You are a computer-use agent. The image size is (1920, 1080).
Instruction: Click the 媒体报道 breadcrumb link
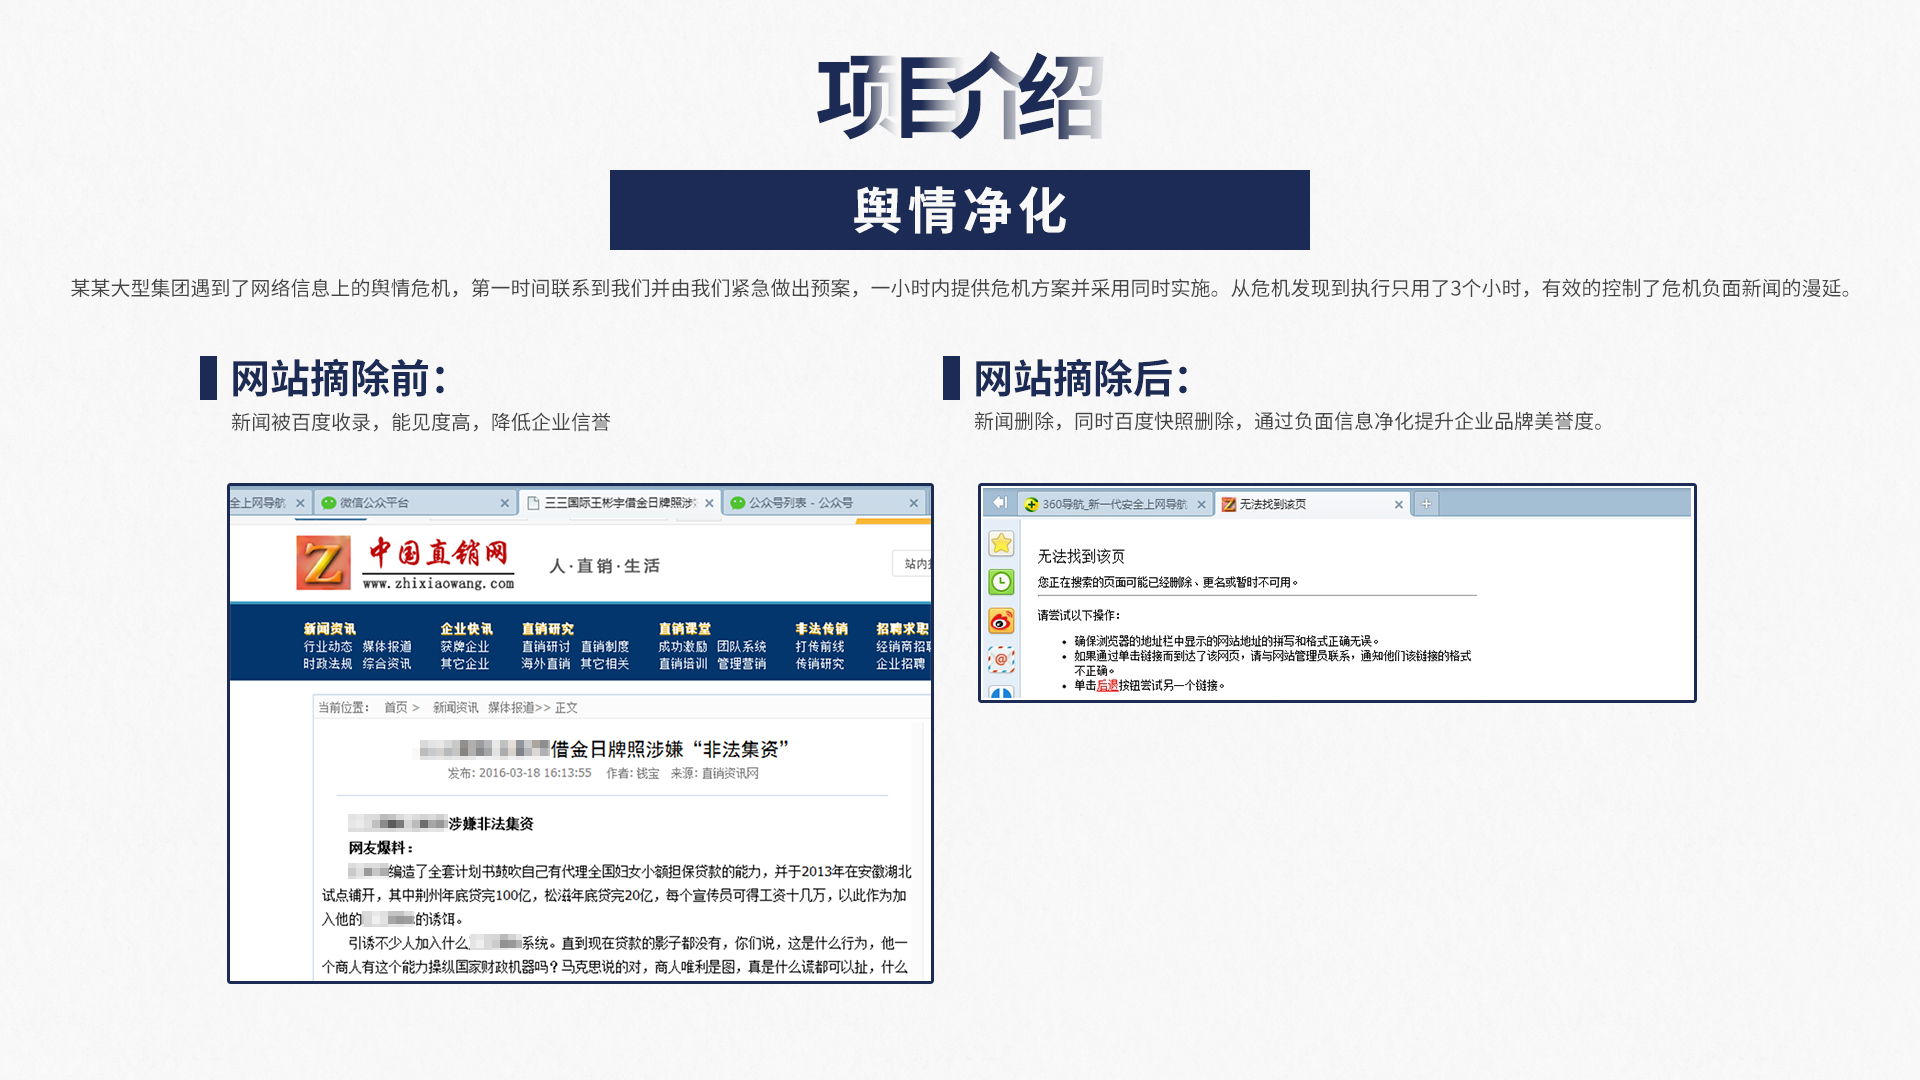tap(510, 708)
